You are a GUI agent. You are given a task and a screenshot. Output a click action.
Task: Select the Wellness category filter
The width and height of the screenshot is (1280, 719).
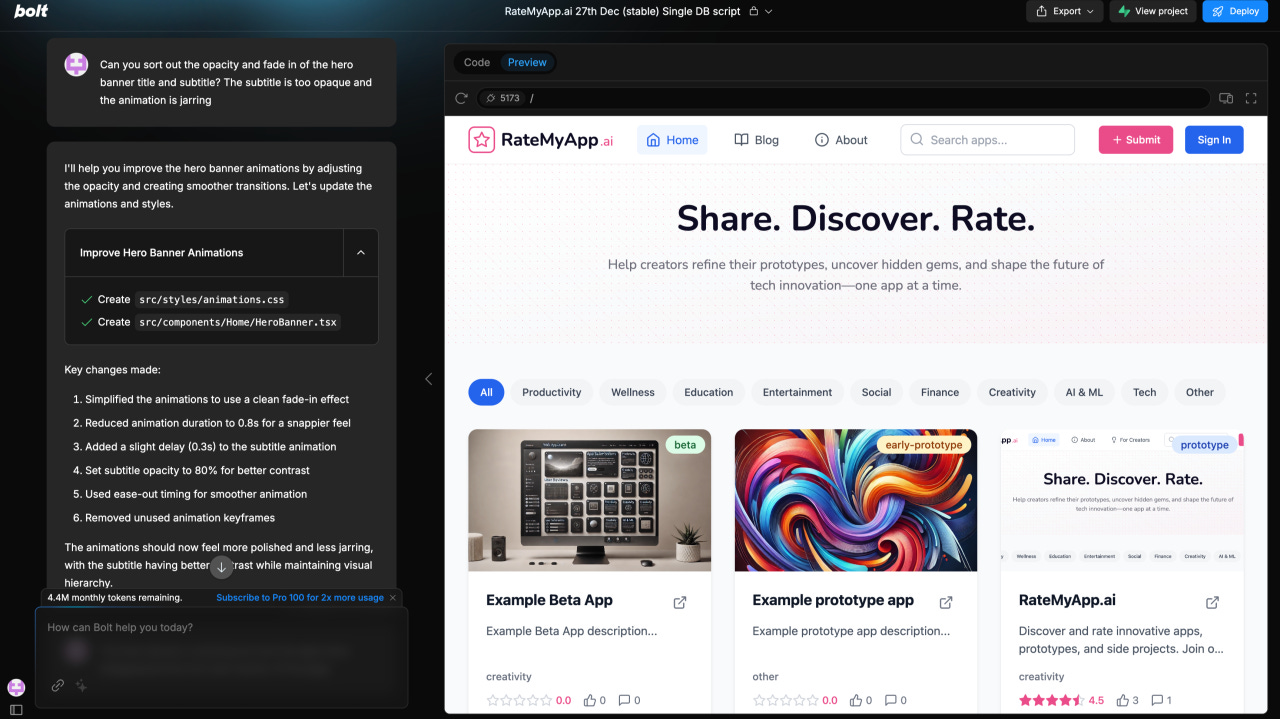[x=633, y=392]
